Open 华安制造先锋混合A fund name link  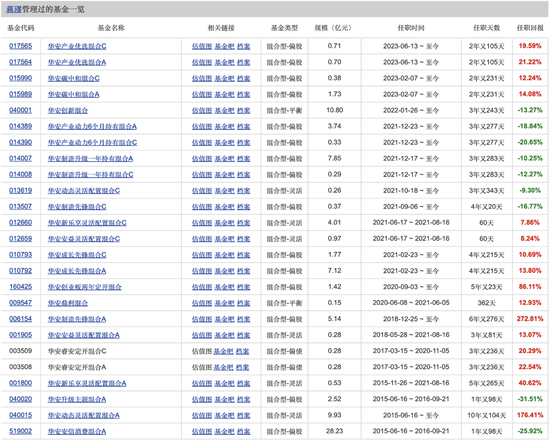coord(77,319)
